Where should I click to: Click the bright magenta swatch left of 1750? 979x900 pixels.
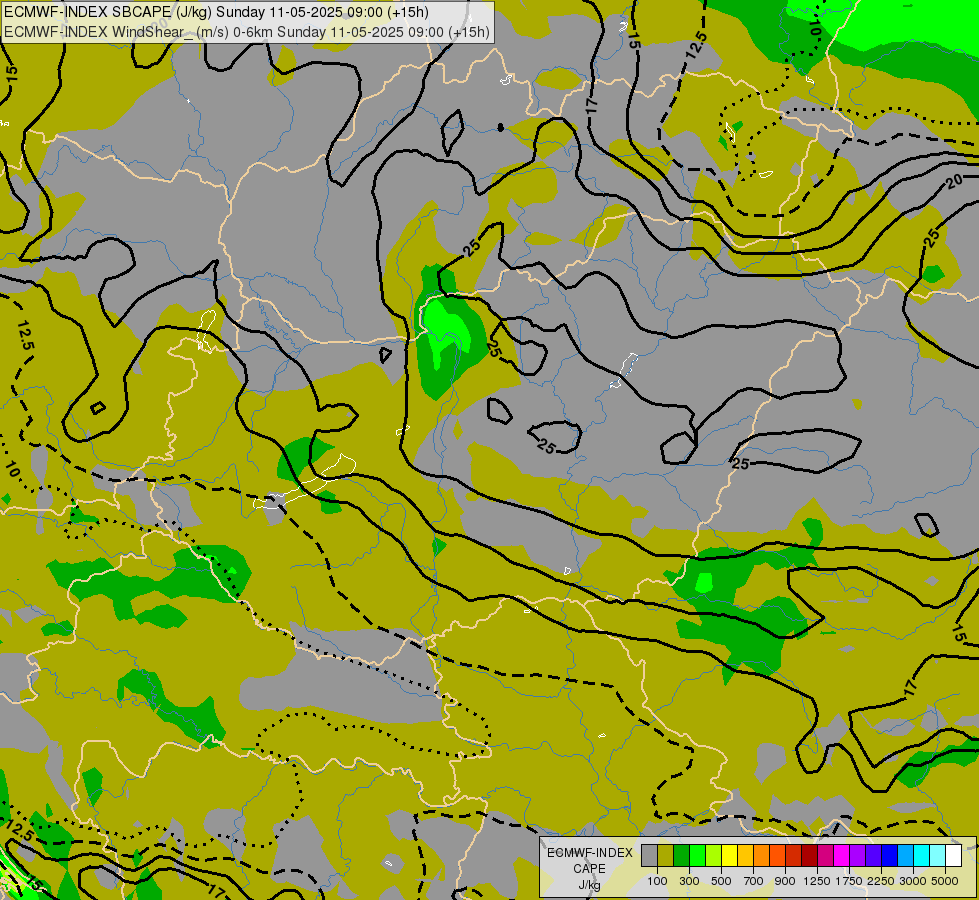841,856
